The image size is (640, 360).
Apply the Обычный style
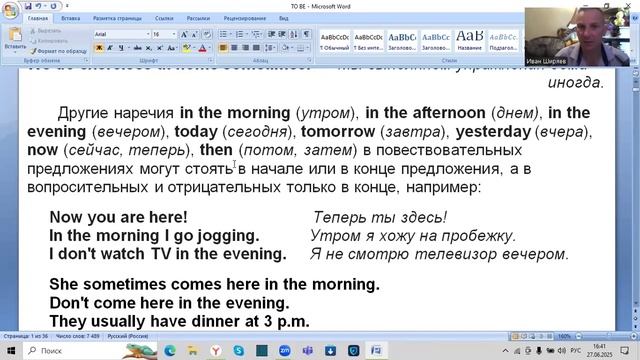pos(334,41)
